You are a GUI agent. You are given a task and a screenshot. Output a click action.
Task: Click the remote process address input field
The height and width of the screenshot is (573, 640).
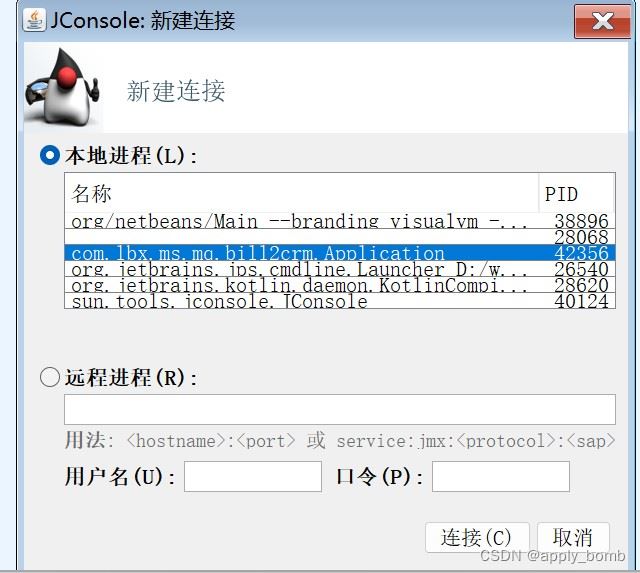pos(340,409)
